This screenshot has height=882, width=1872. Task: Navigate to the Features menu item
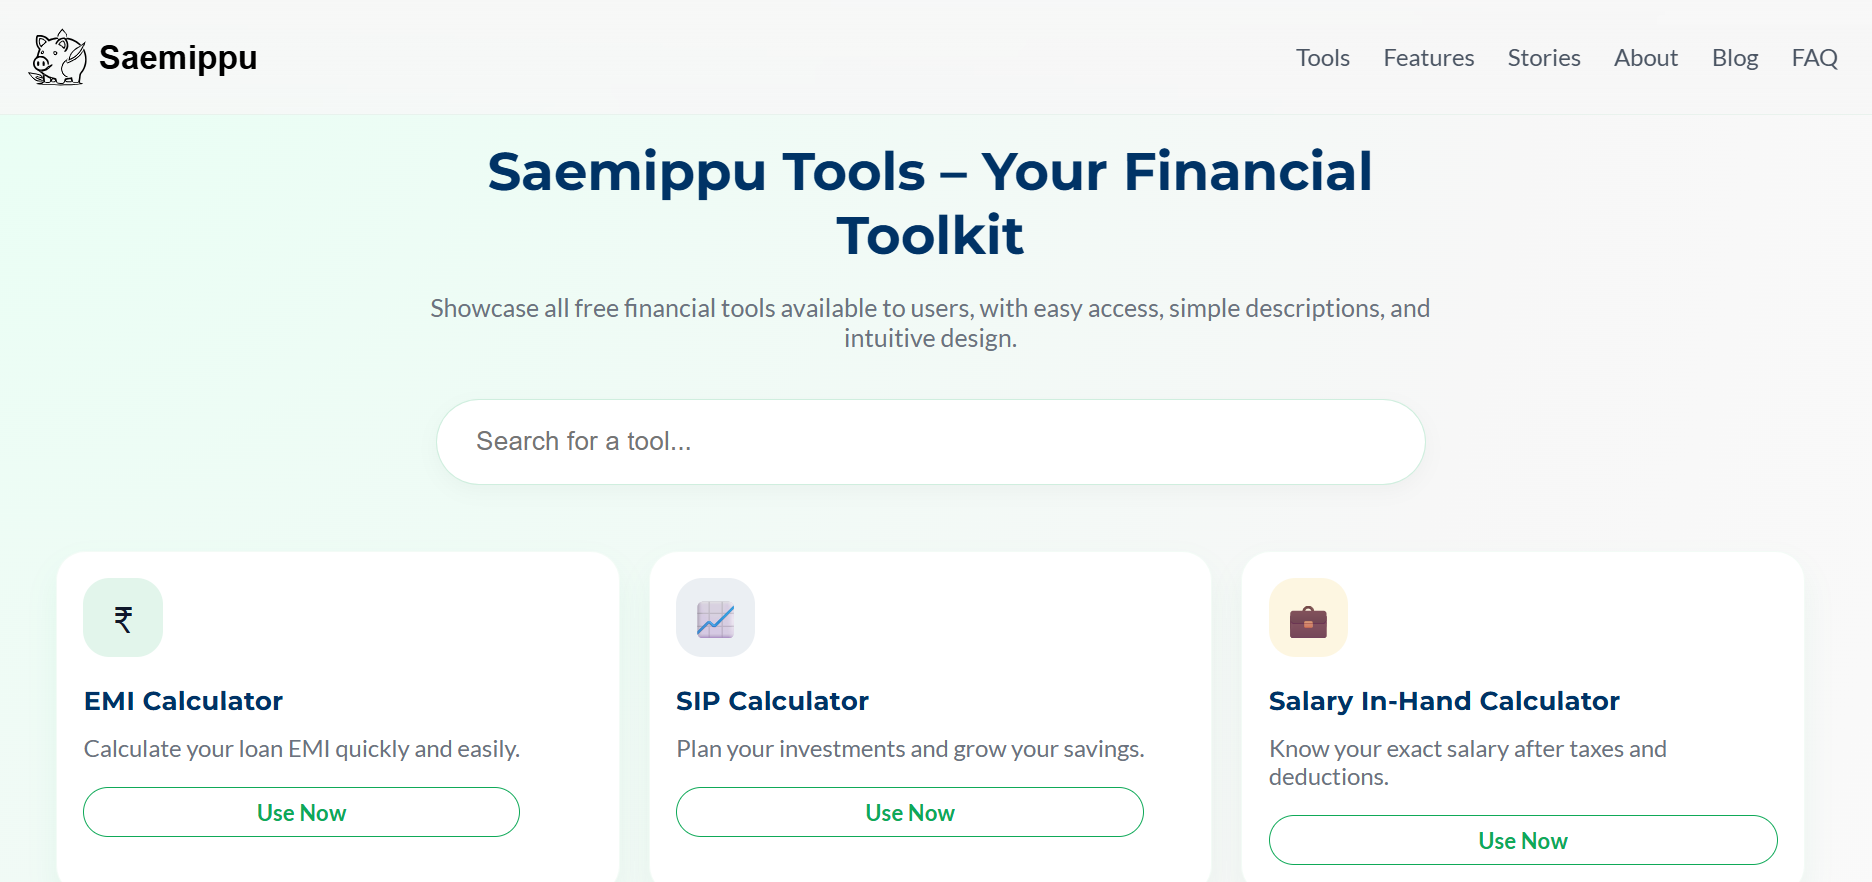pos(1428,57)
